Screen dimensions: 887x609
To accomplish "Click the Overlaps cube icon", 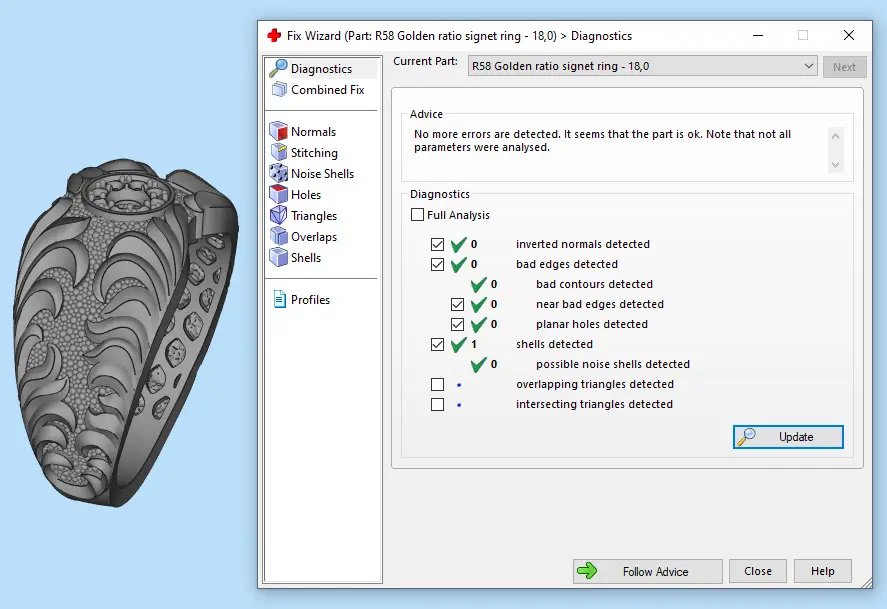I will point(278,236).
